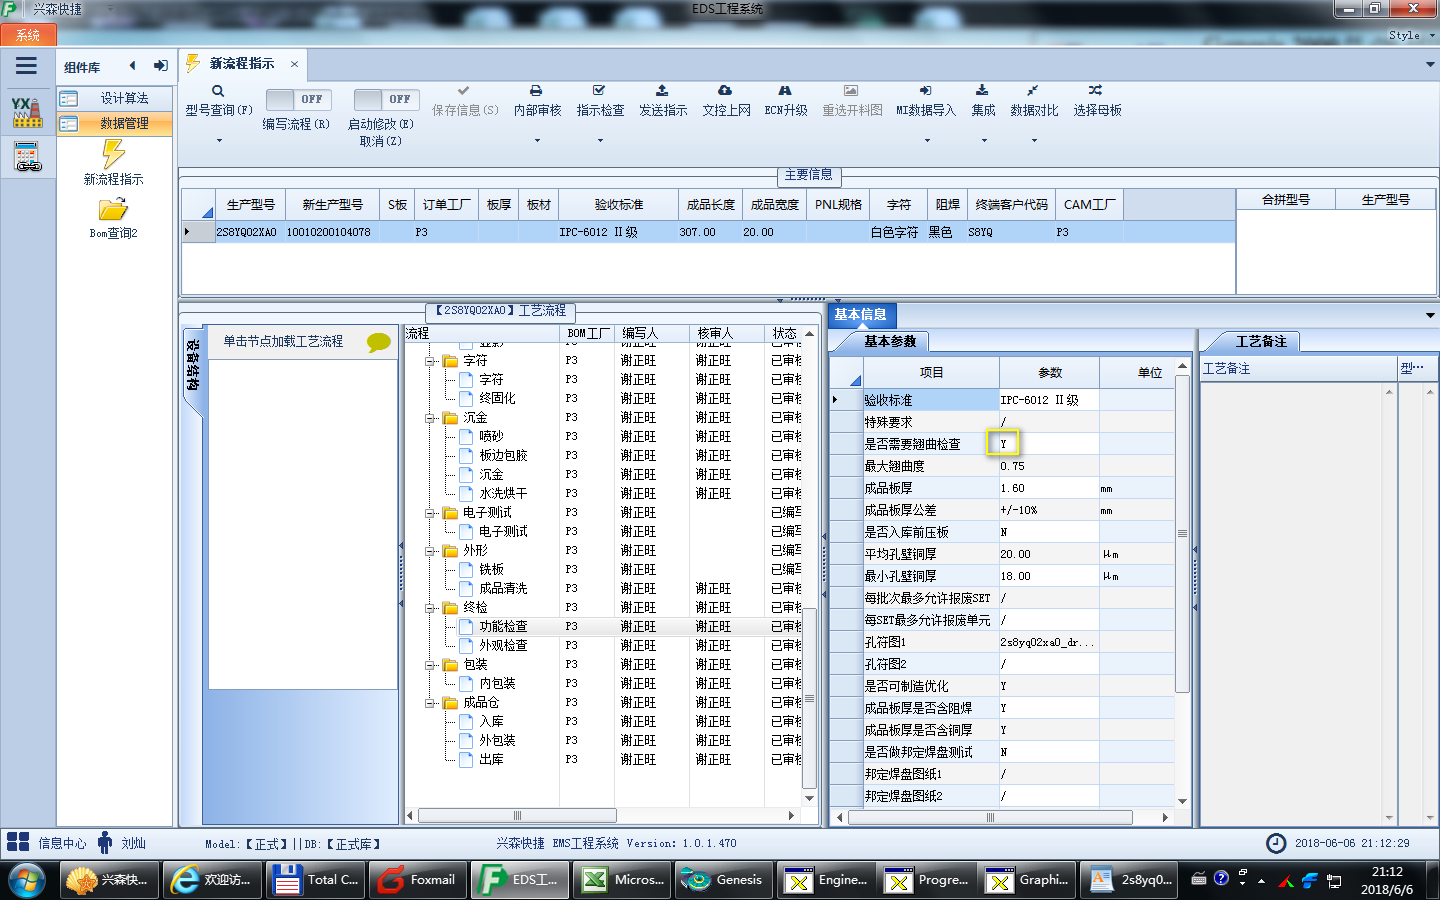Open Total Commander from the taskbar
Viewport: 1440px width, 900px height.
(x=317, y=880)
